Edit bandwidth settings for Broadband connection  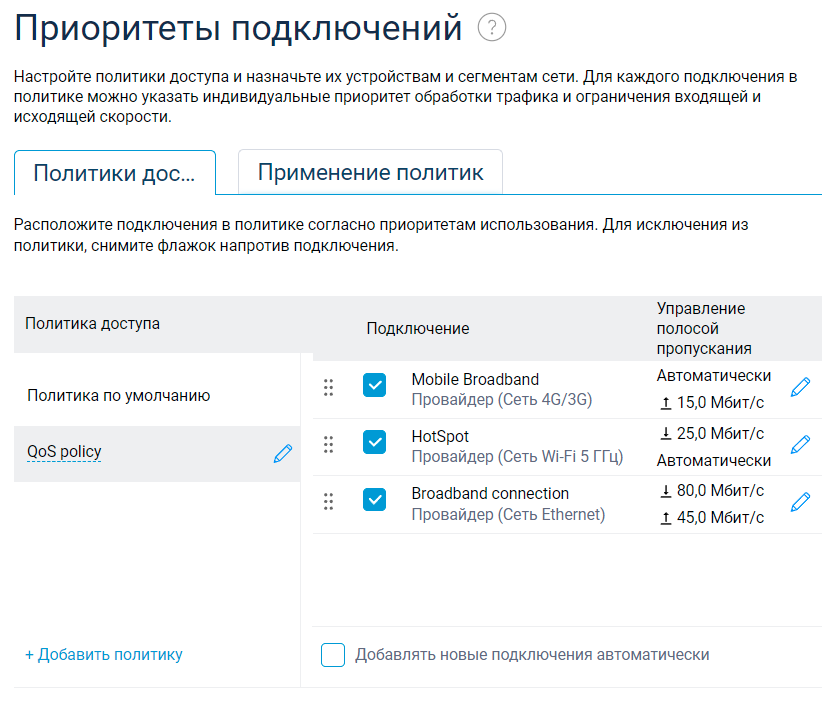tap(800, 501)
